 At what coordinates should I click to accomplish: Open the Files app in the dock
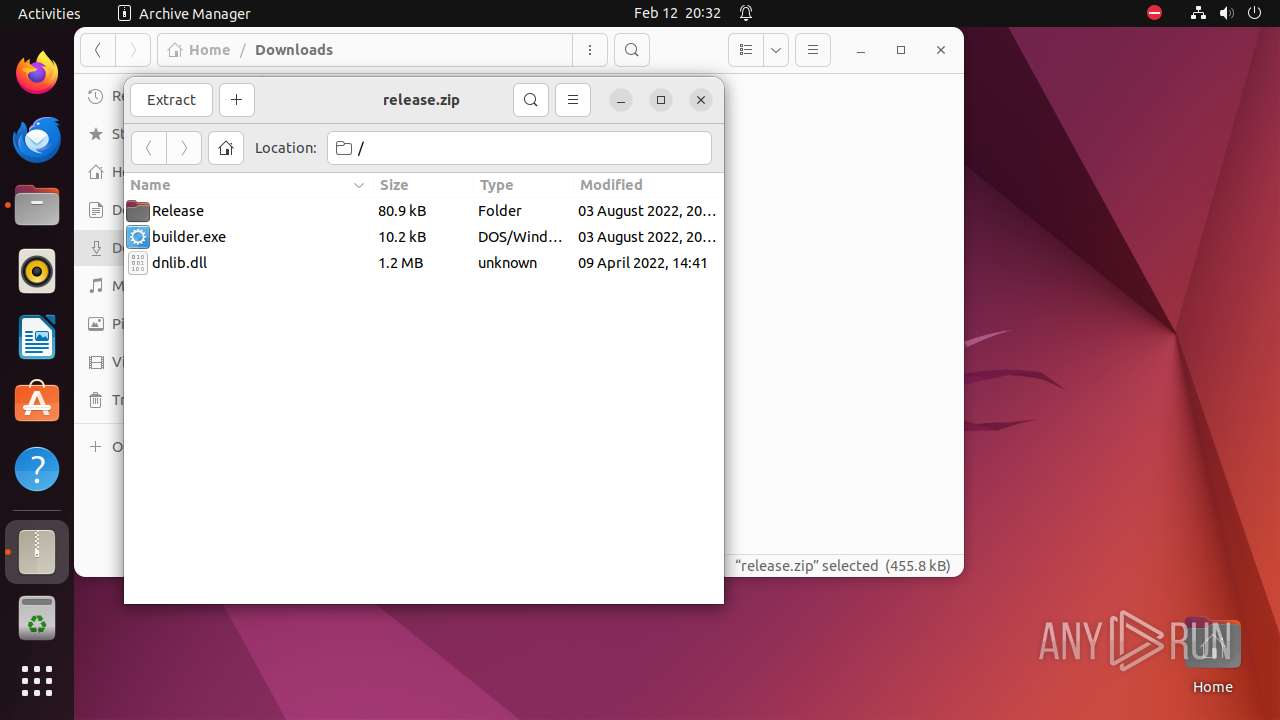37,205
